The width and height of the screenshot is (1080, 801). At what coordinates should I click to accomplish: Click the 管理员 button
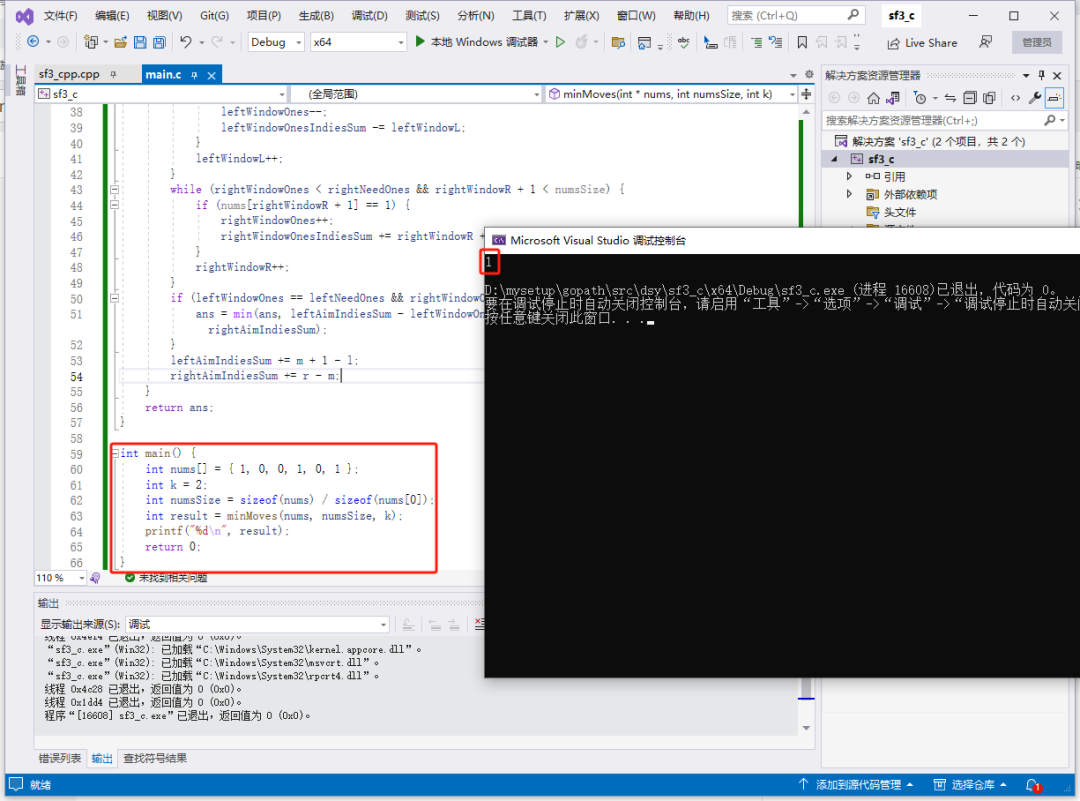(x=1037, y=42)
